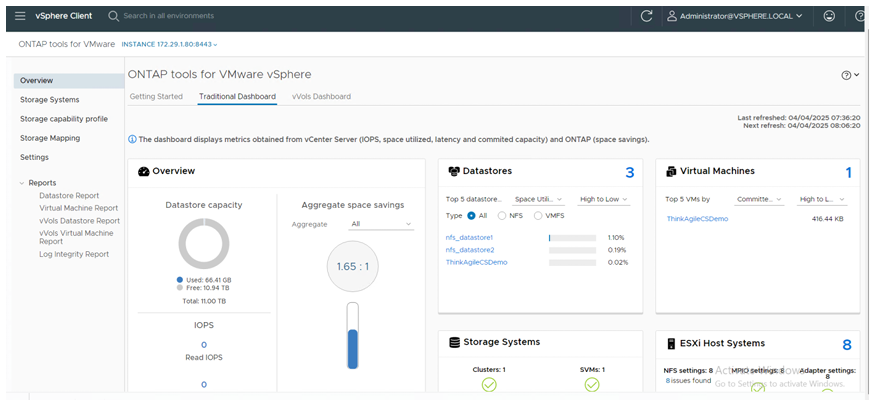Image resolution: width=878 pixels, height=403 pixels.
Task: Collapse the Reports tree section
Action: 22,183
